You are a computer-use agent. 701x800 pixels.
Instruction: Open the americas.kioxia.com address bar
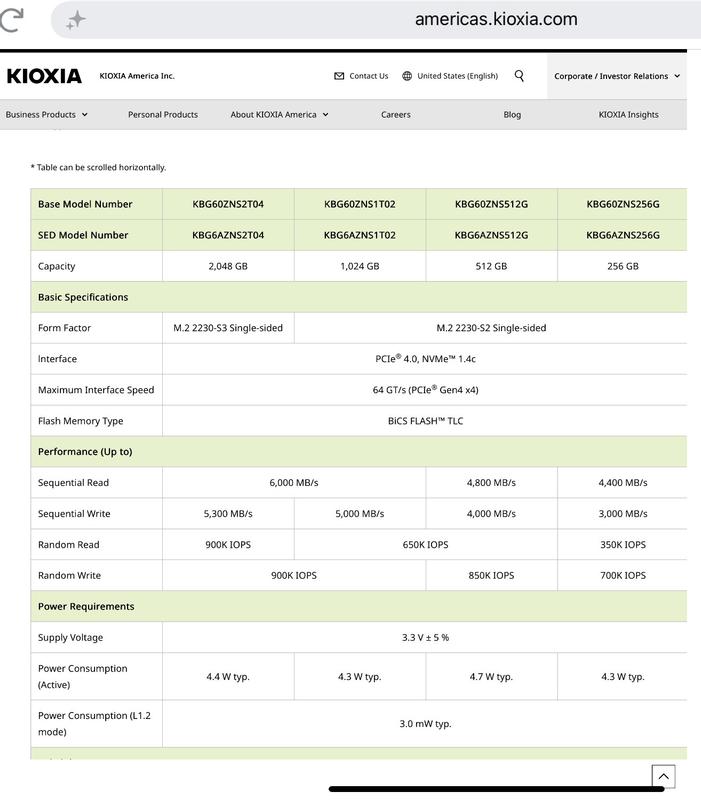pos(496,19)
